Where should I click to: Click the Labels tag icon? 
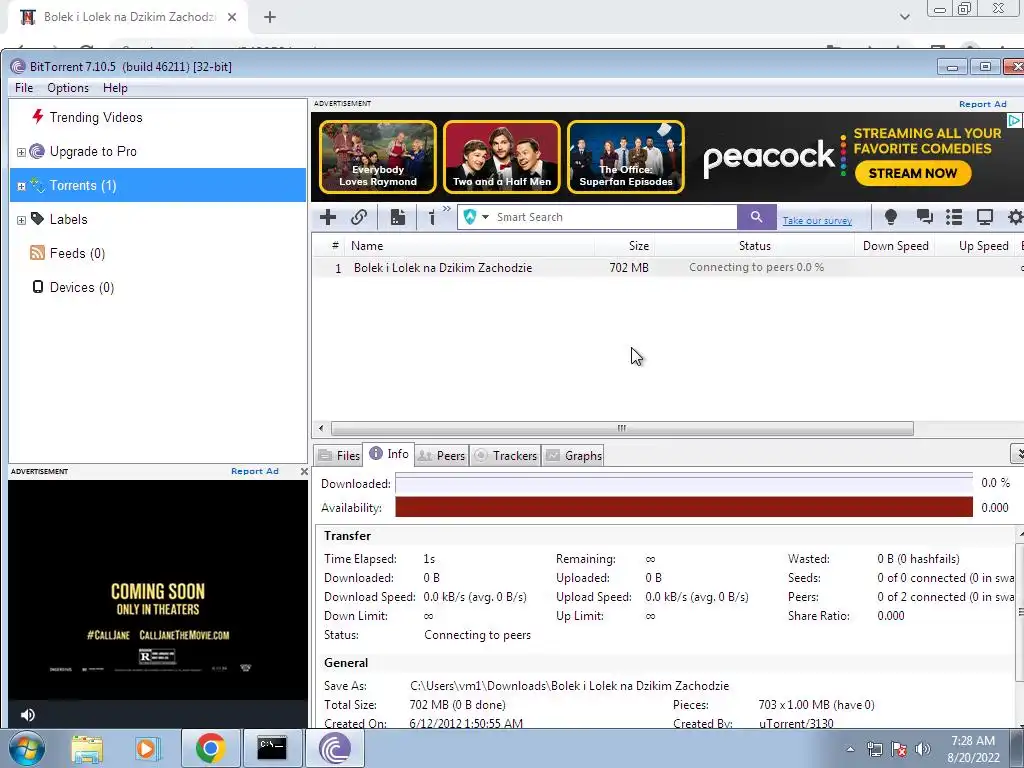[x=37, y=219]
